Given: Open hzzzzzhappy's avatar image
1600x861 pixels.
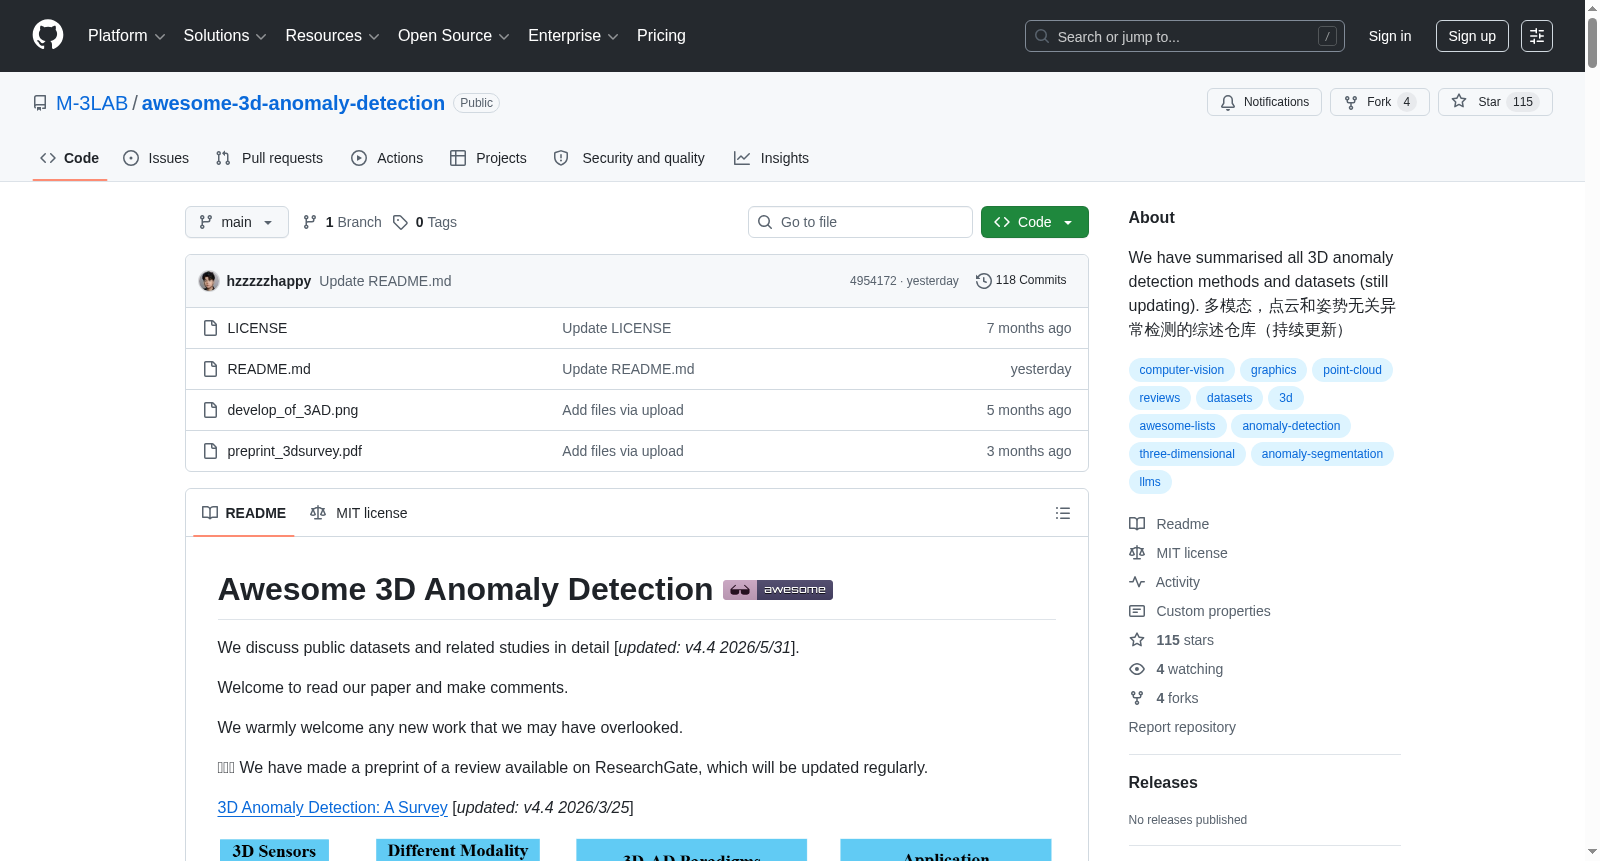Looking at the screenshot, I should [x=209, y=281].
